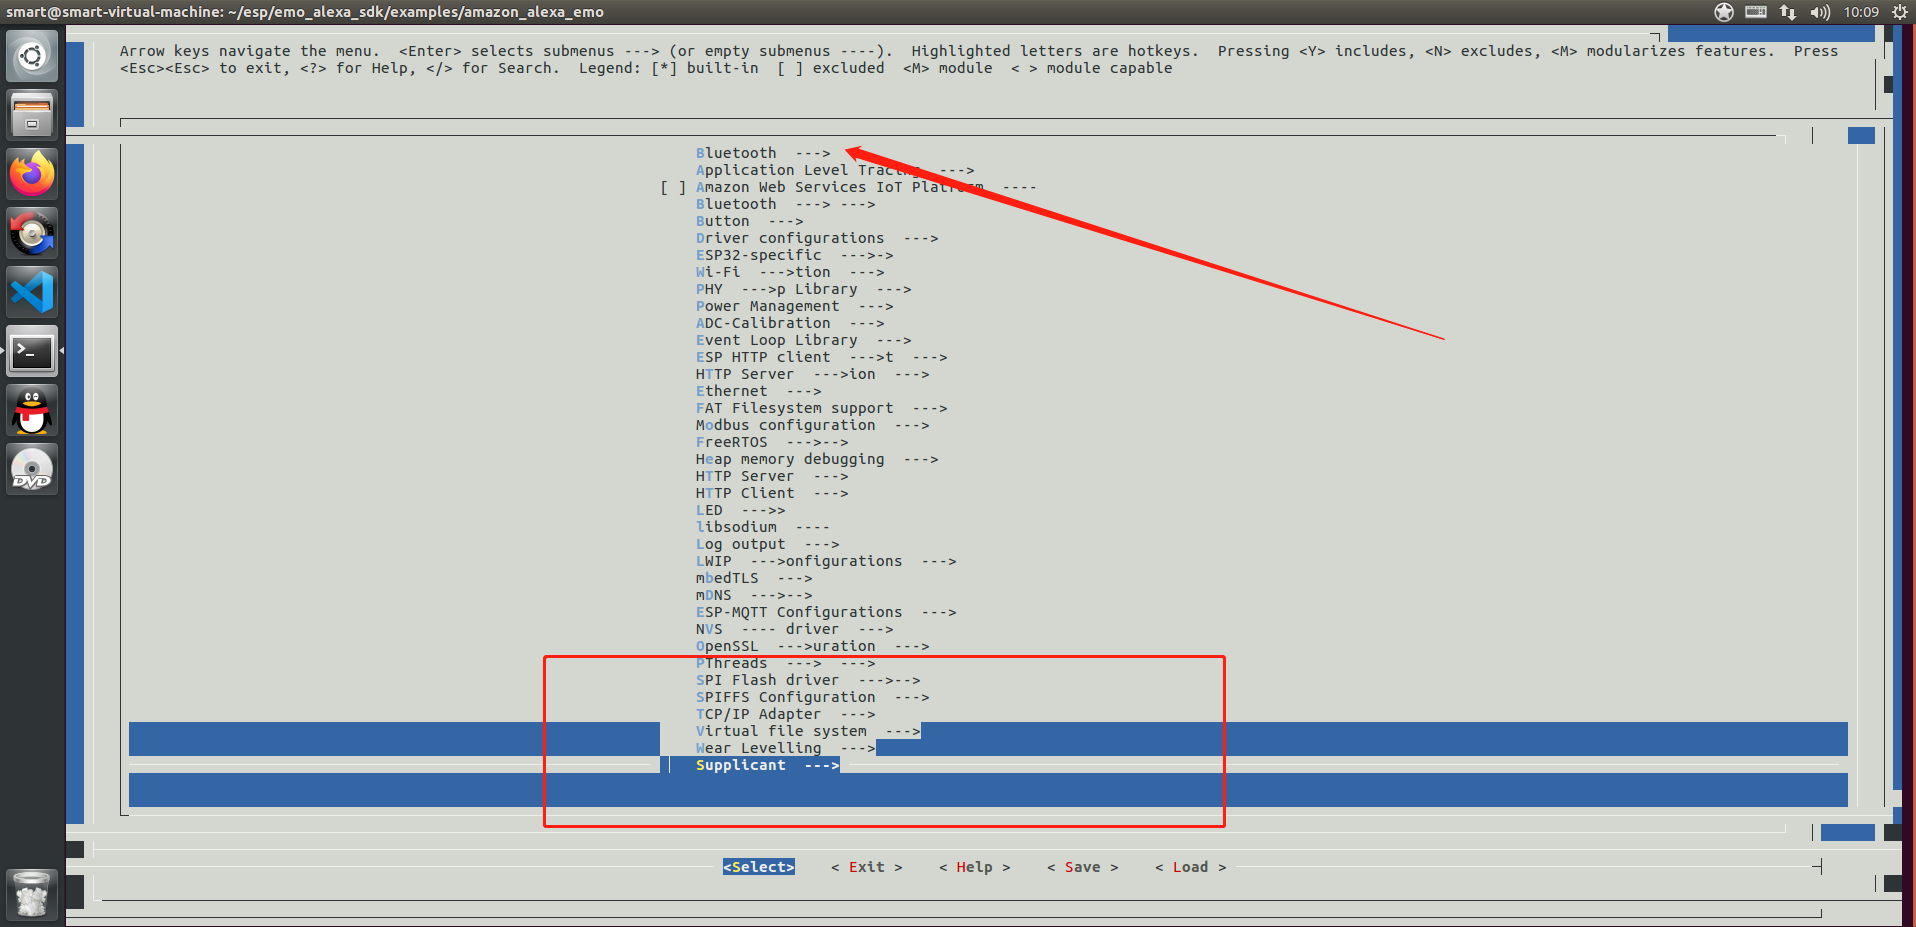Open the camera-lens app icon in the dock
Screen dimensions: 1916x927
point(32,233)
